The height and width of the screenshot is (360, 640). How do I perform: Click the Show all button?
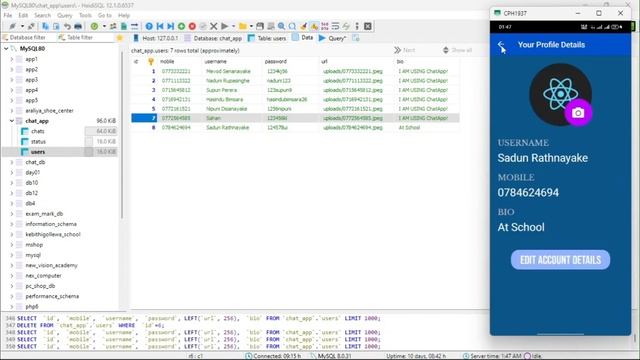(457, 50)
